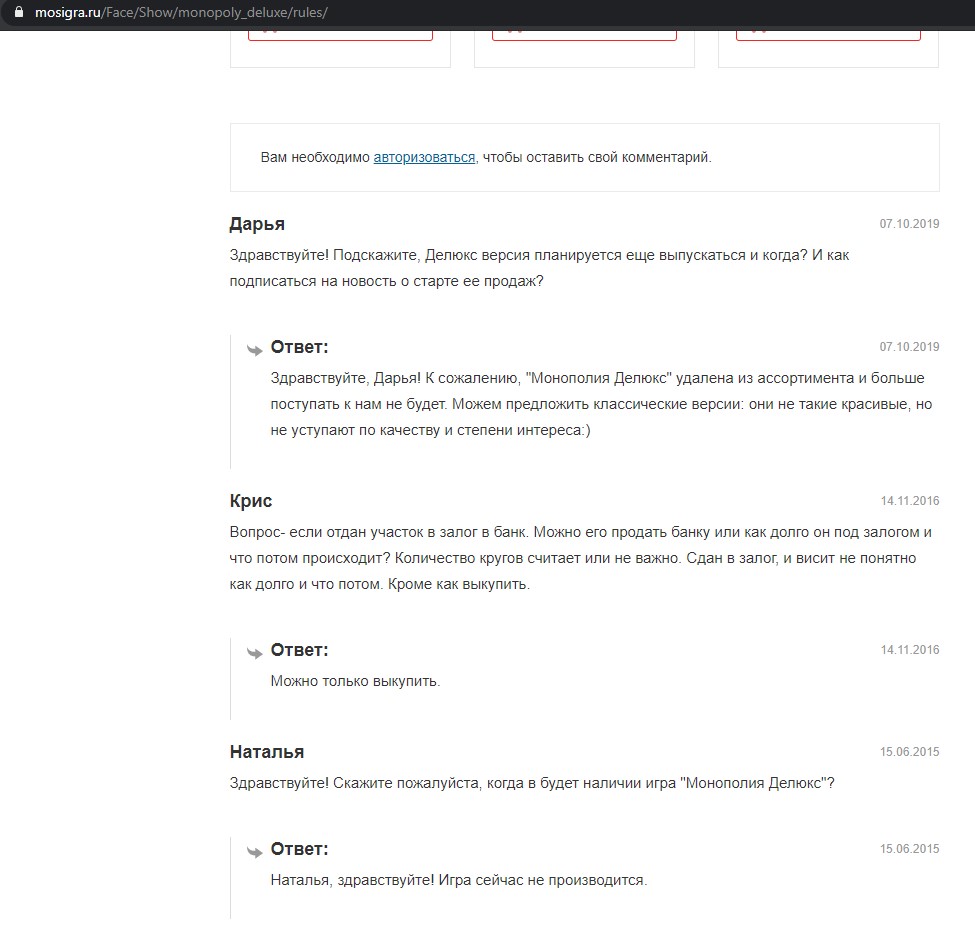Click the mosigra.ru address bar URL
Screen dimensions: 975x929
[x=181, y=12]
